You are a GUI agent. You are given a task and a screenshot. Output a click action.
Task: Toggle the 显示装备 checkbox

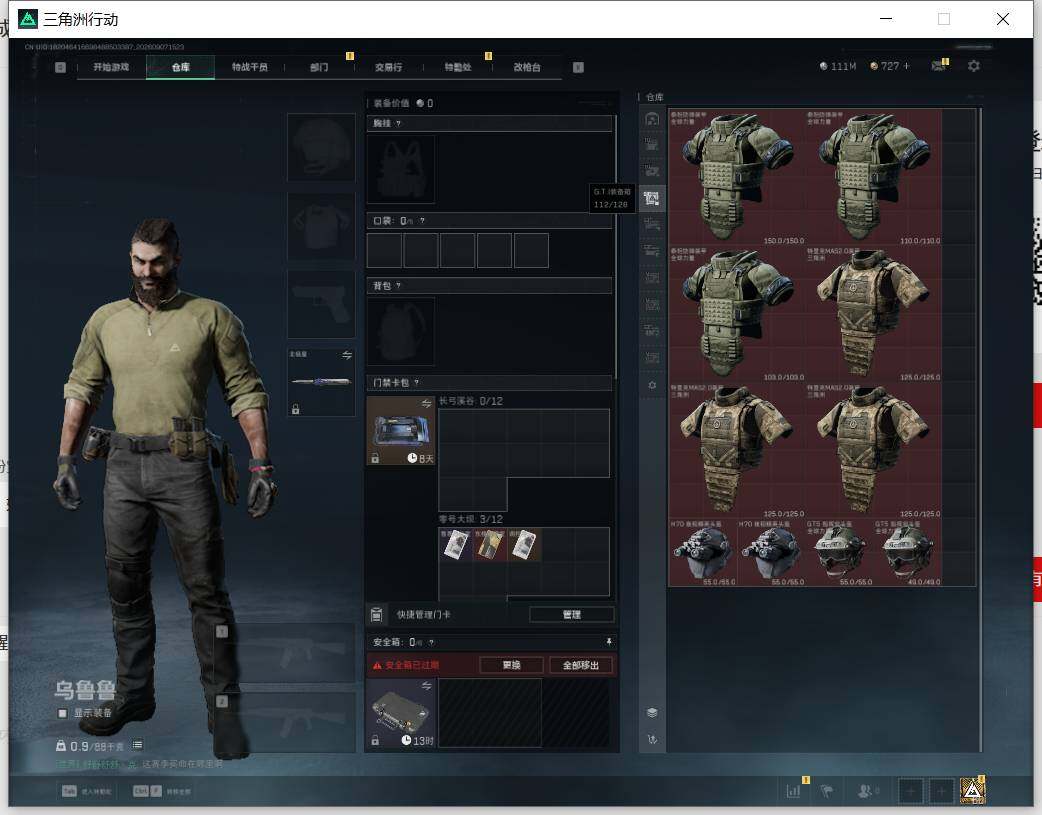pos(62,713)
